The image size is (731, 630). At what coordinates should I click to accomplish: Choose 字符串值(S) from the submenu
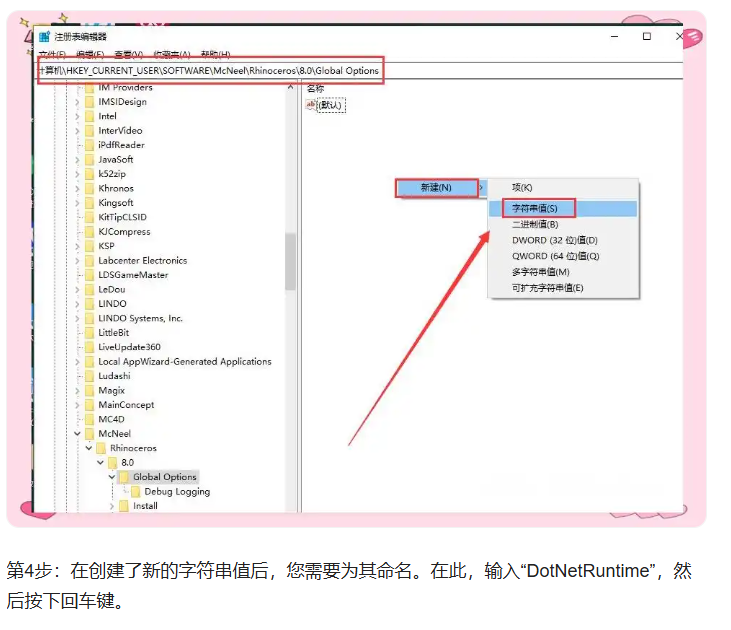[529, 209]
